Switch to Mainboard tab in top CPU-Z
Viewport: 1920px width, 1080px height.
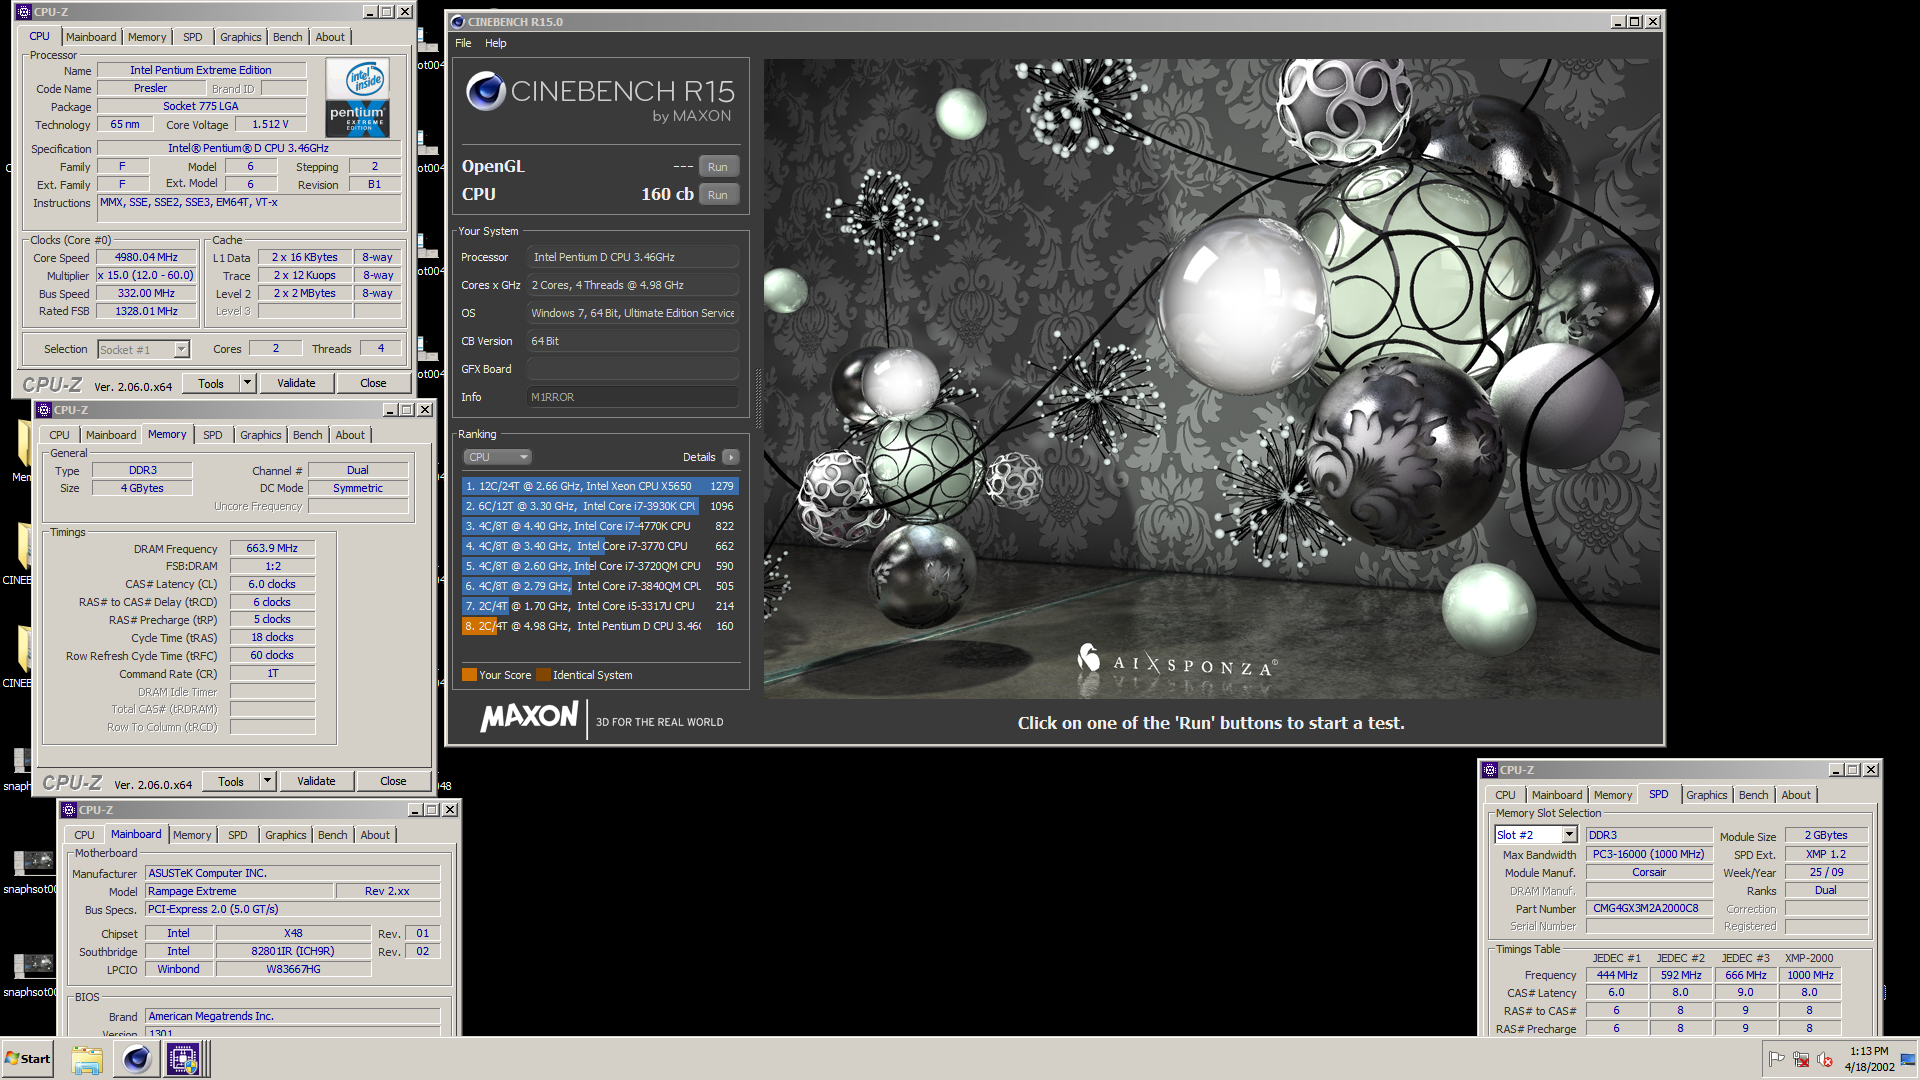[91, 37]
